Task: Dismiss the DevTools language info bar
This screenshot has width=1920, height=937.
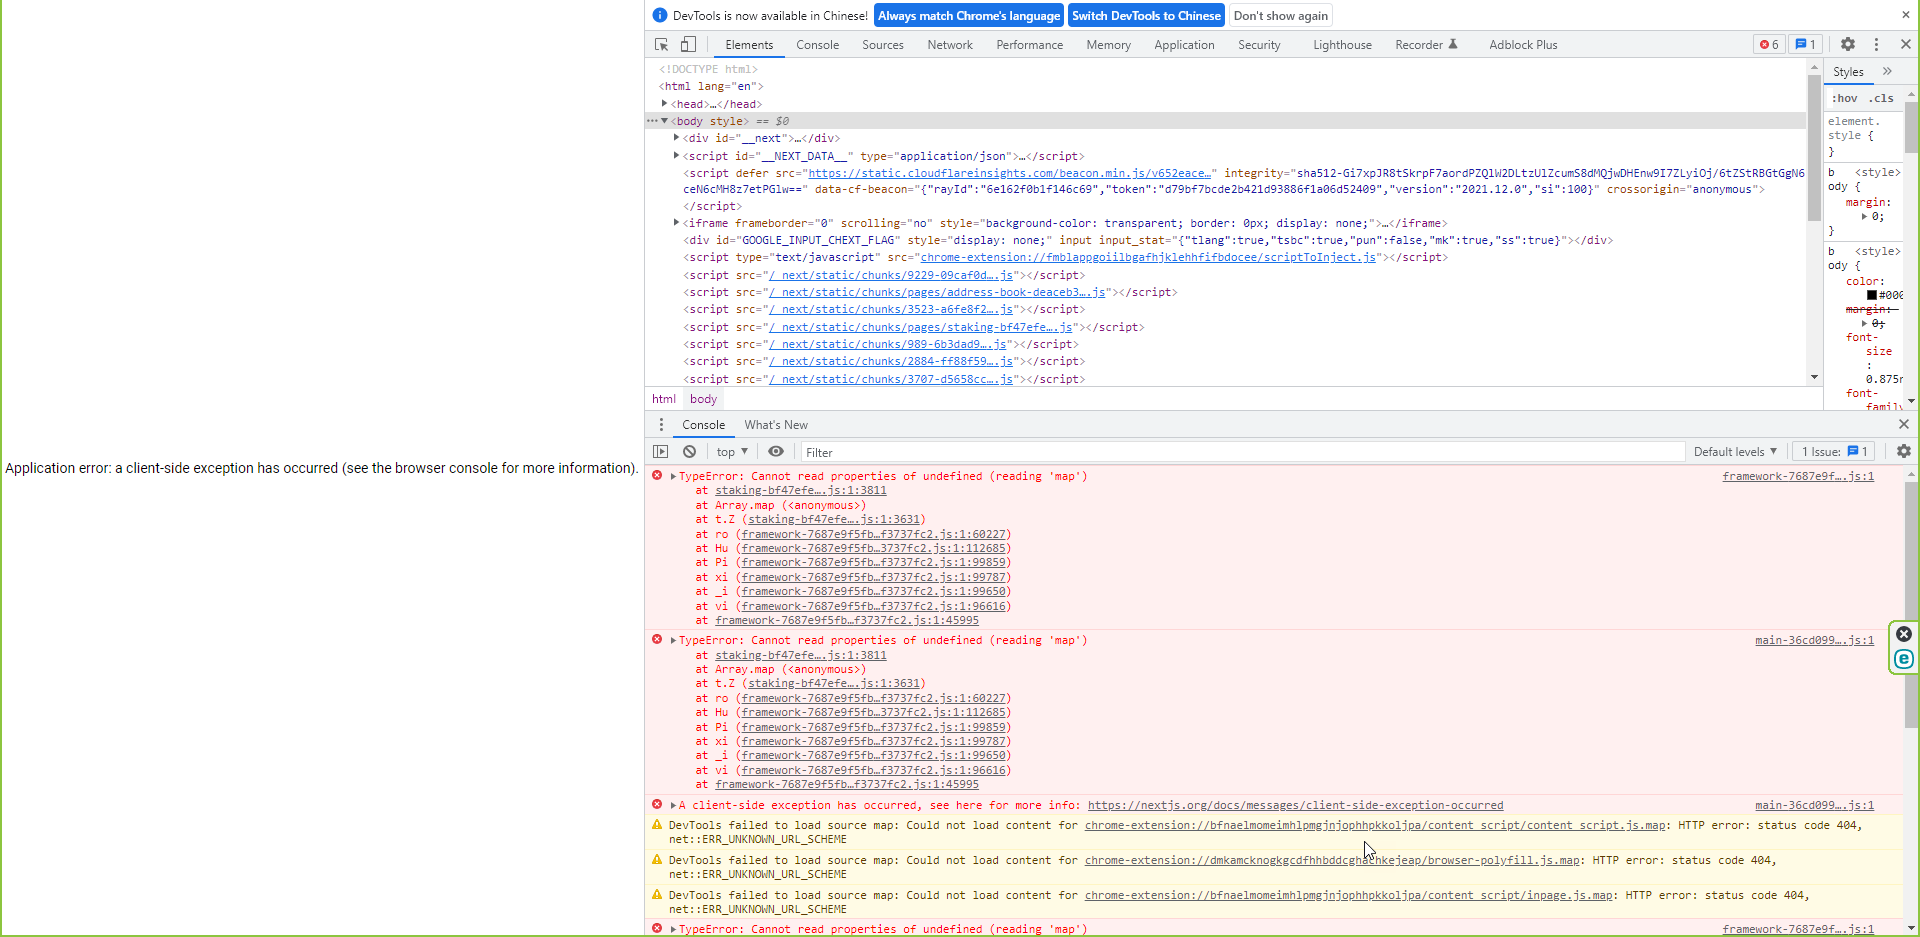Action: [1905, 15]
